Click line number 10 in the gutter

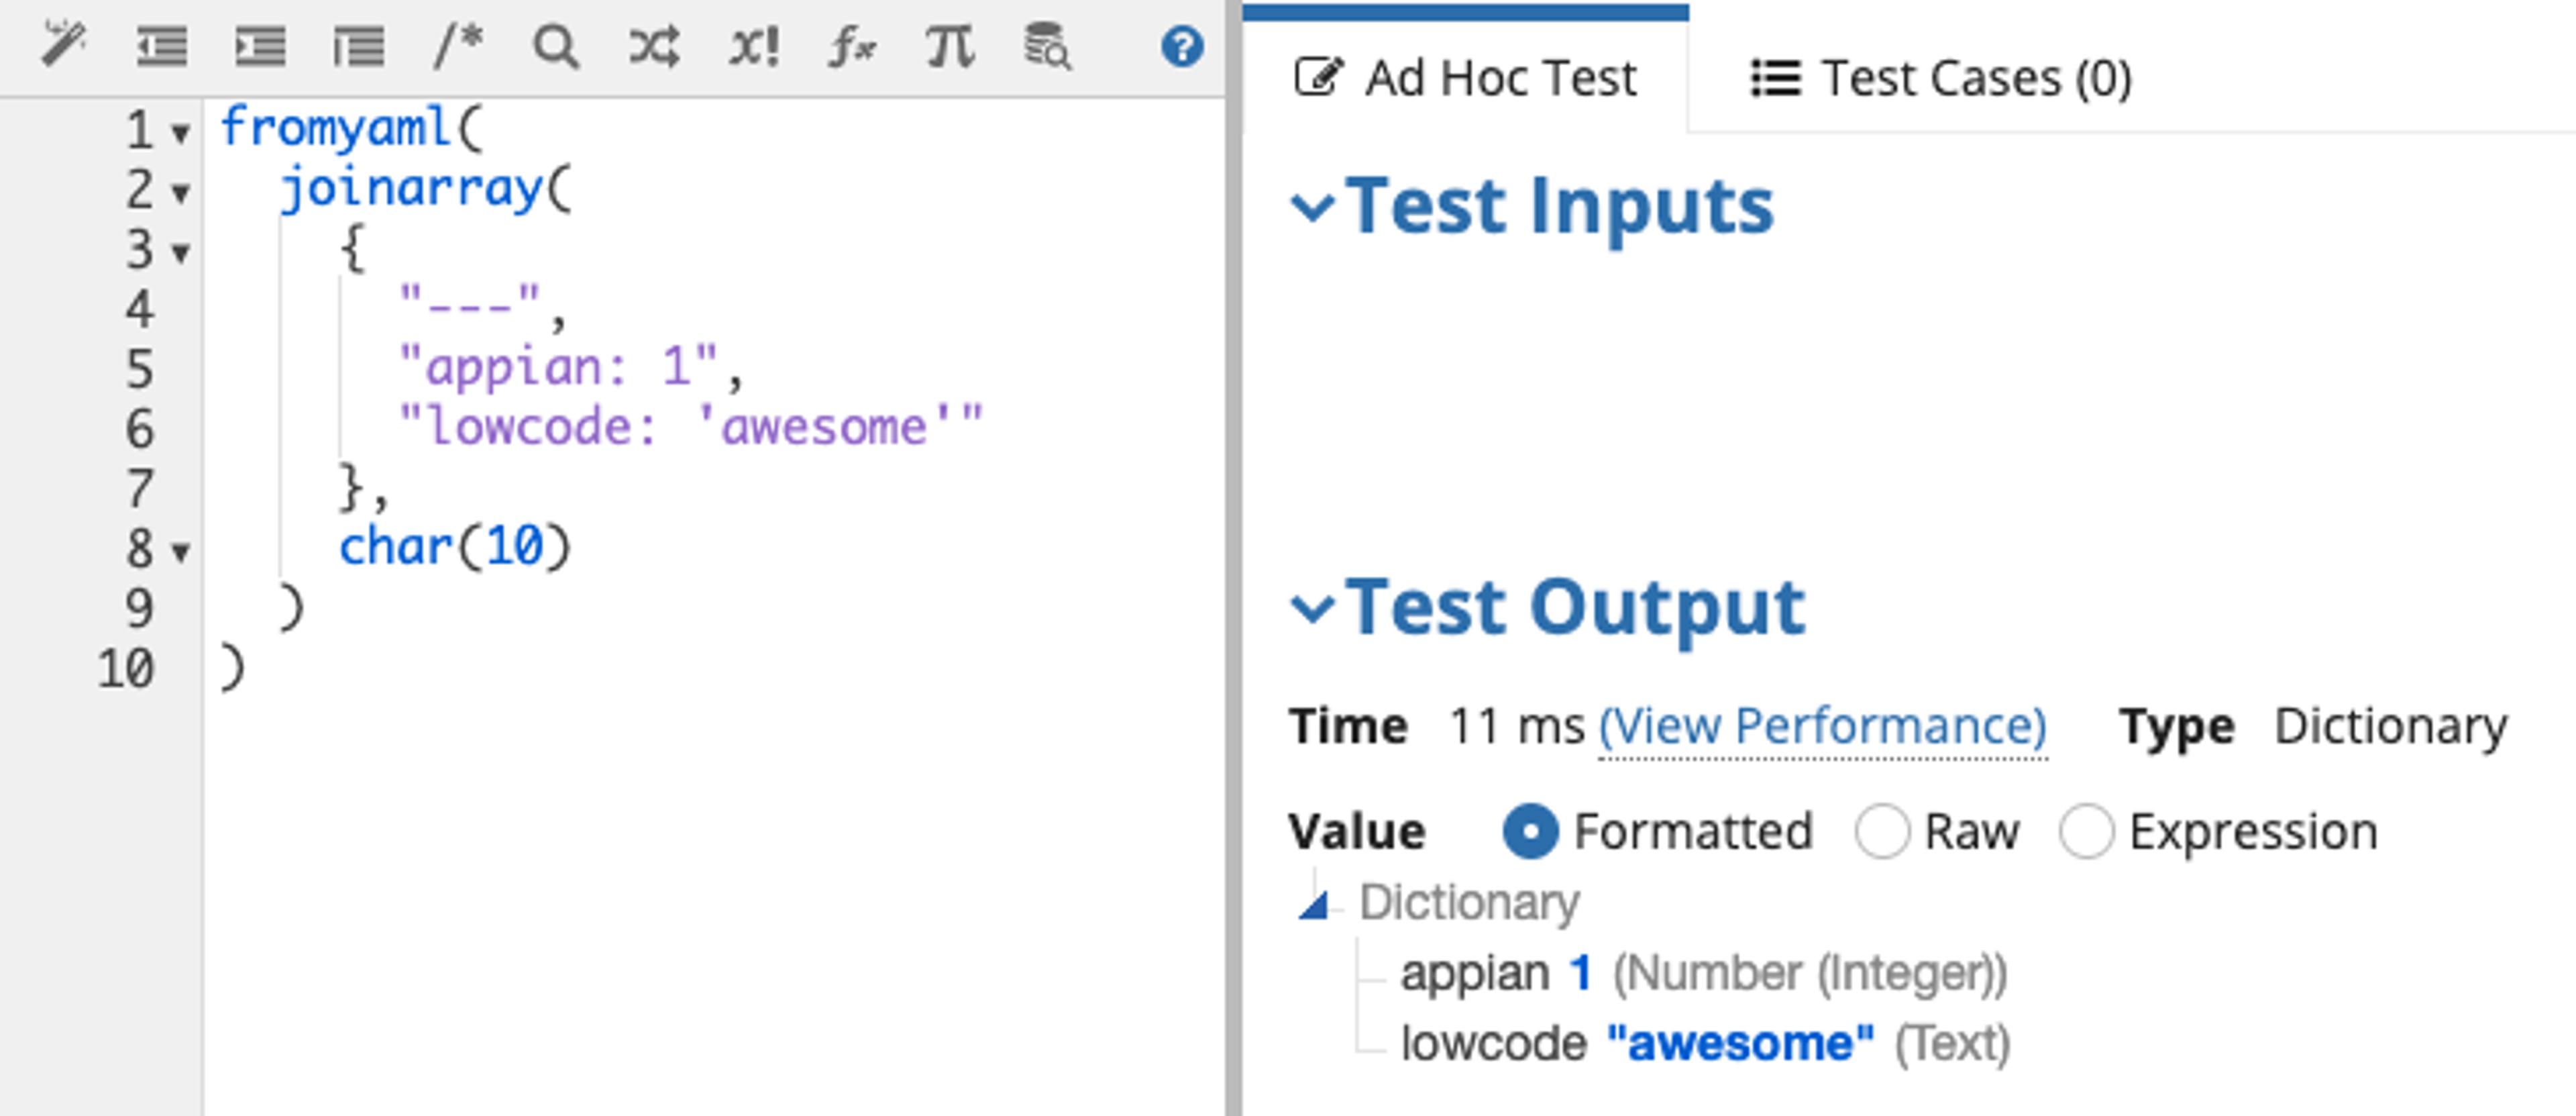125,668
